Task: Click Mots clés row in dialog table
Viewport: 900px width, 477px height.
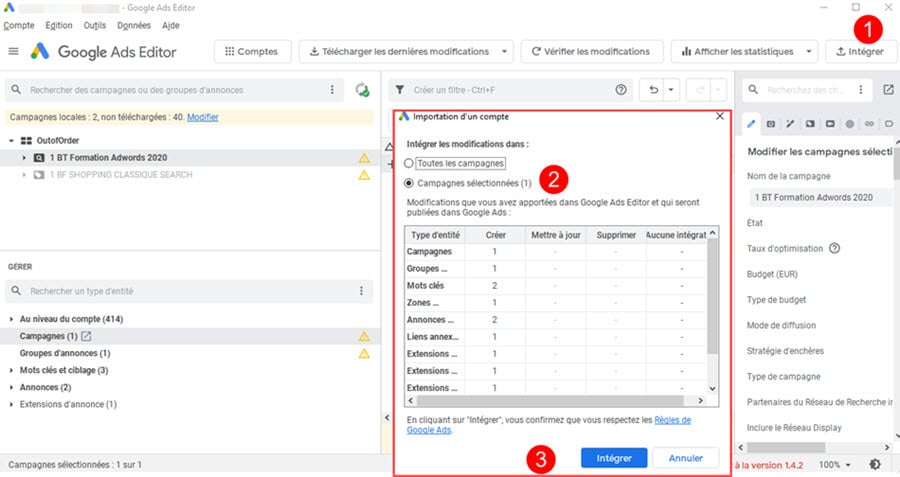Action: (556, 286)
